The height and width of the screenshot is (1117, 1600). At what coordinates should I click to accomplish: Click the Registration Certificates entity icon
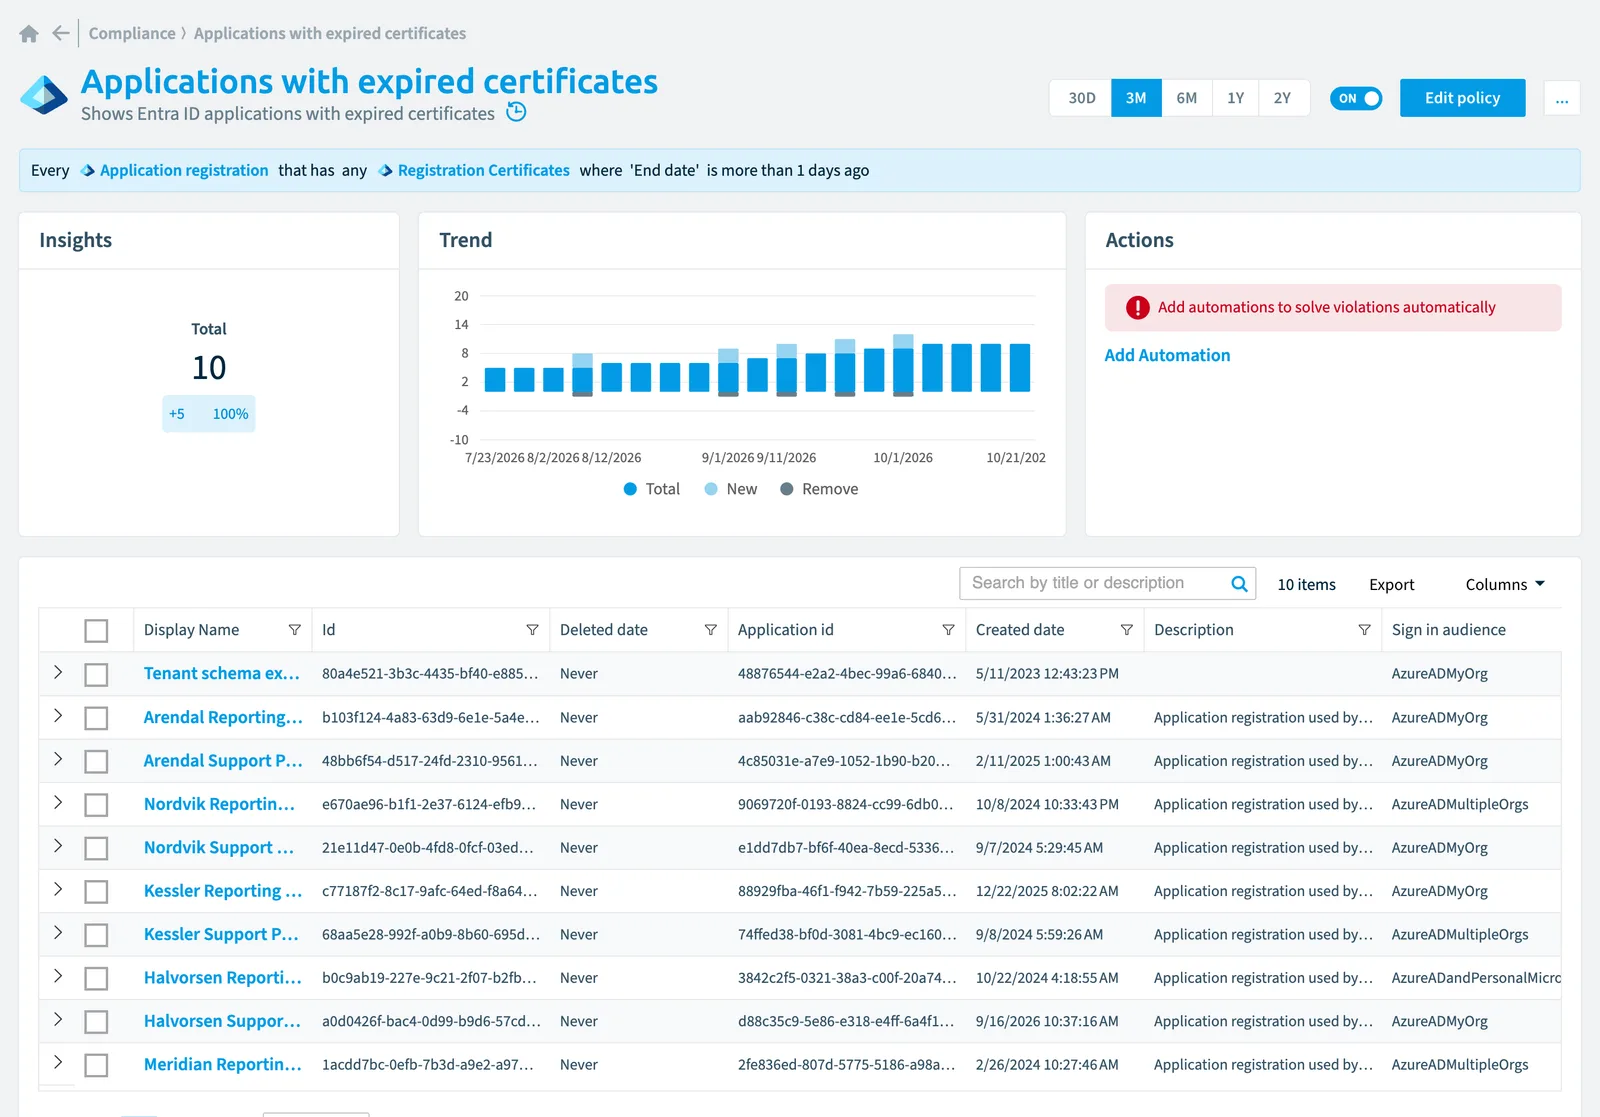click(x=386, y=171)
